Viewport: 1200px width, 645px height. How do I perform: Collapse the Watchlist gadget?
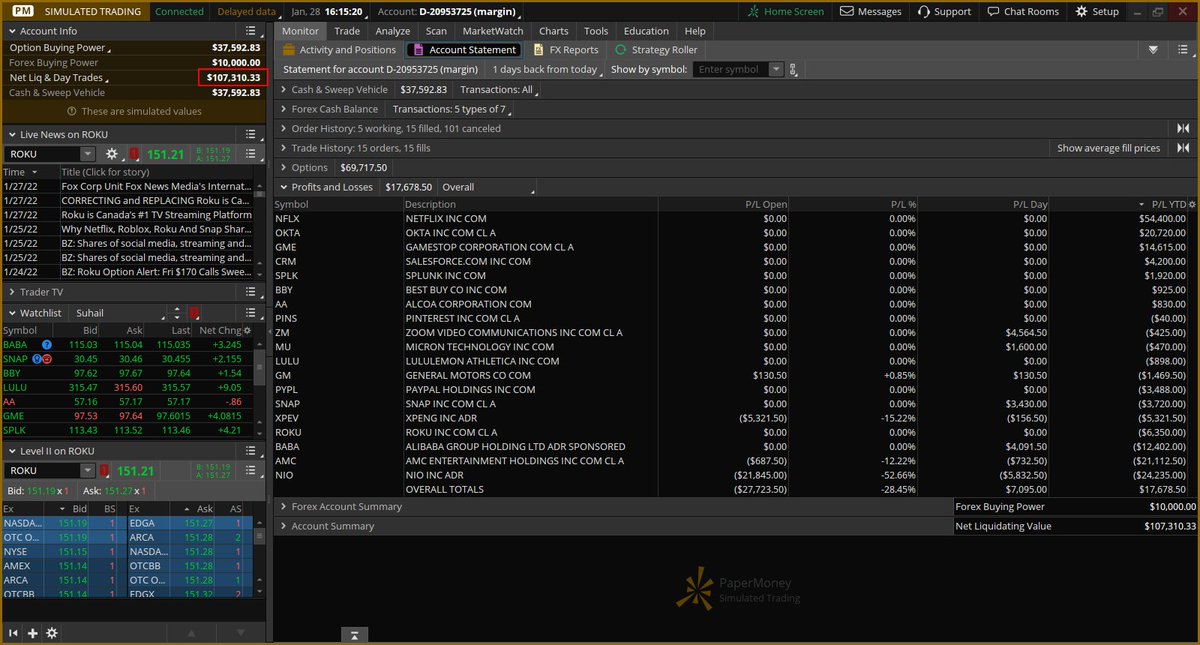12,313
